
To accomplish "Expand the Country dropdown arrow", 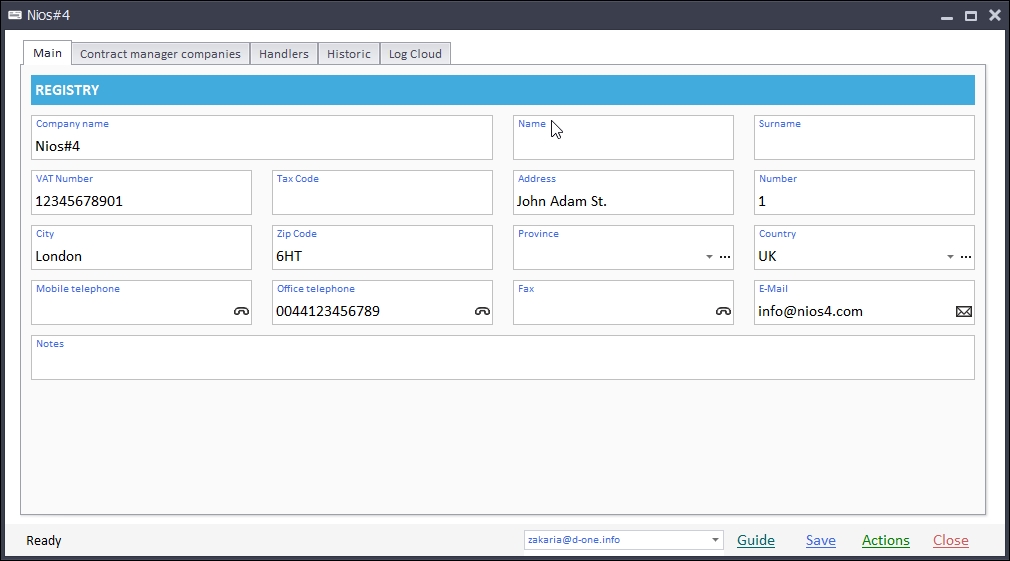I will coord(950,257).
